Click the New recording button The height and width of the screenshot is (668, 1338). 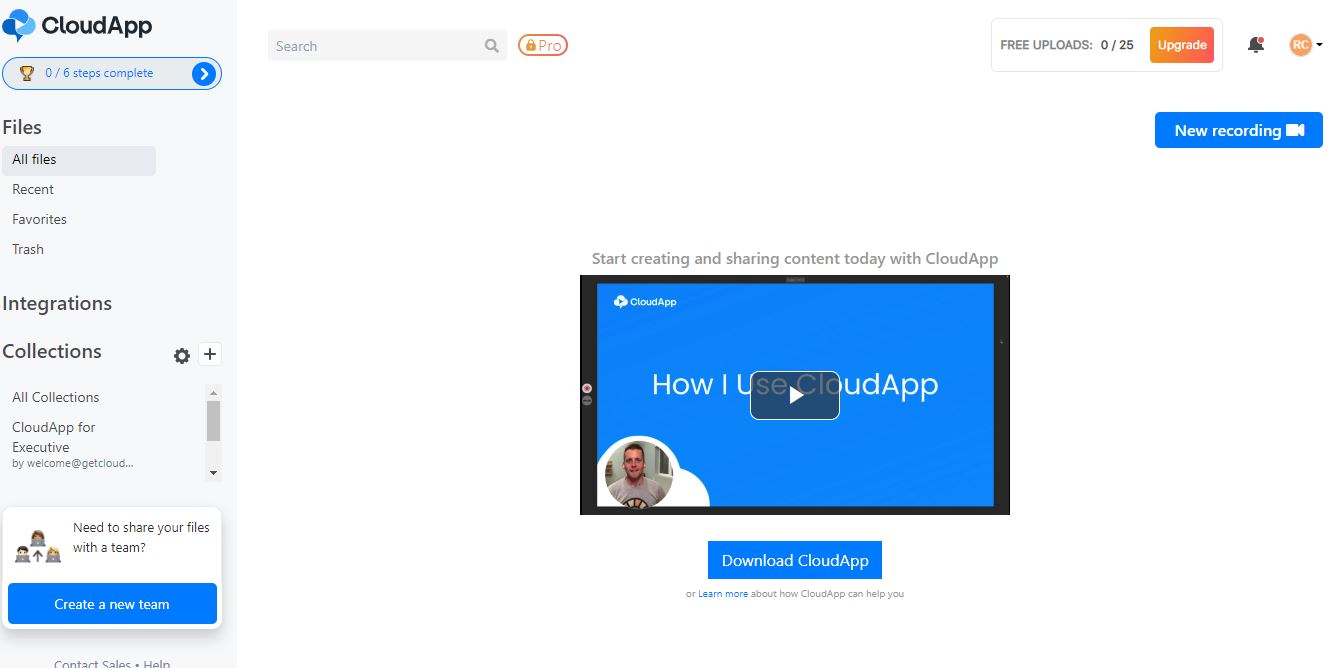click(x=1239, y=130)
